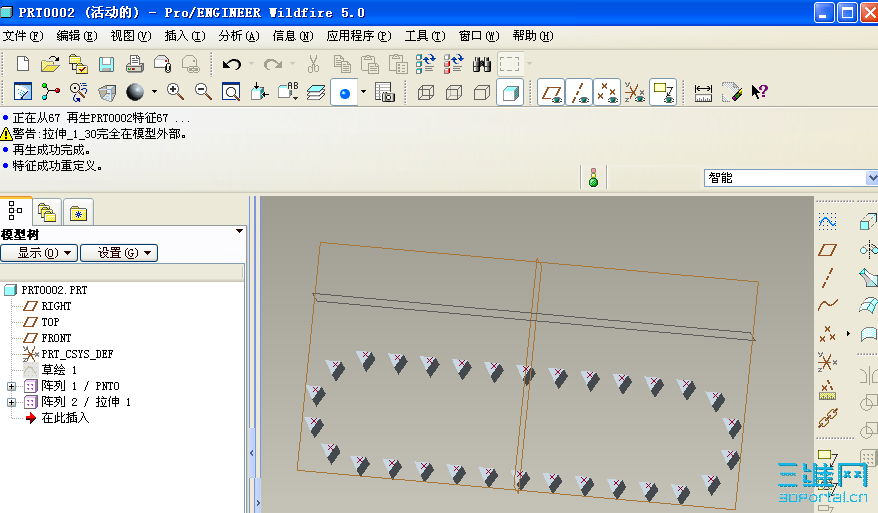878x513 pixels.
Task: Zoom in with magnifier plus icon
Action: pos(175,92)
